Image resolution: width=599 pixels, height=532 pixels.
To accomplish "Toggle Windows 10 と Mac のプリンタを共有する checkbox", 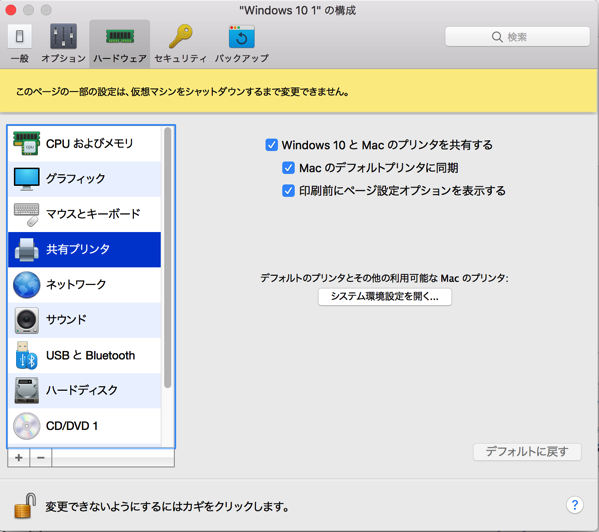I will (272, 145).
